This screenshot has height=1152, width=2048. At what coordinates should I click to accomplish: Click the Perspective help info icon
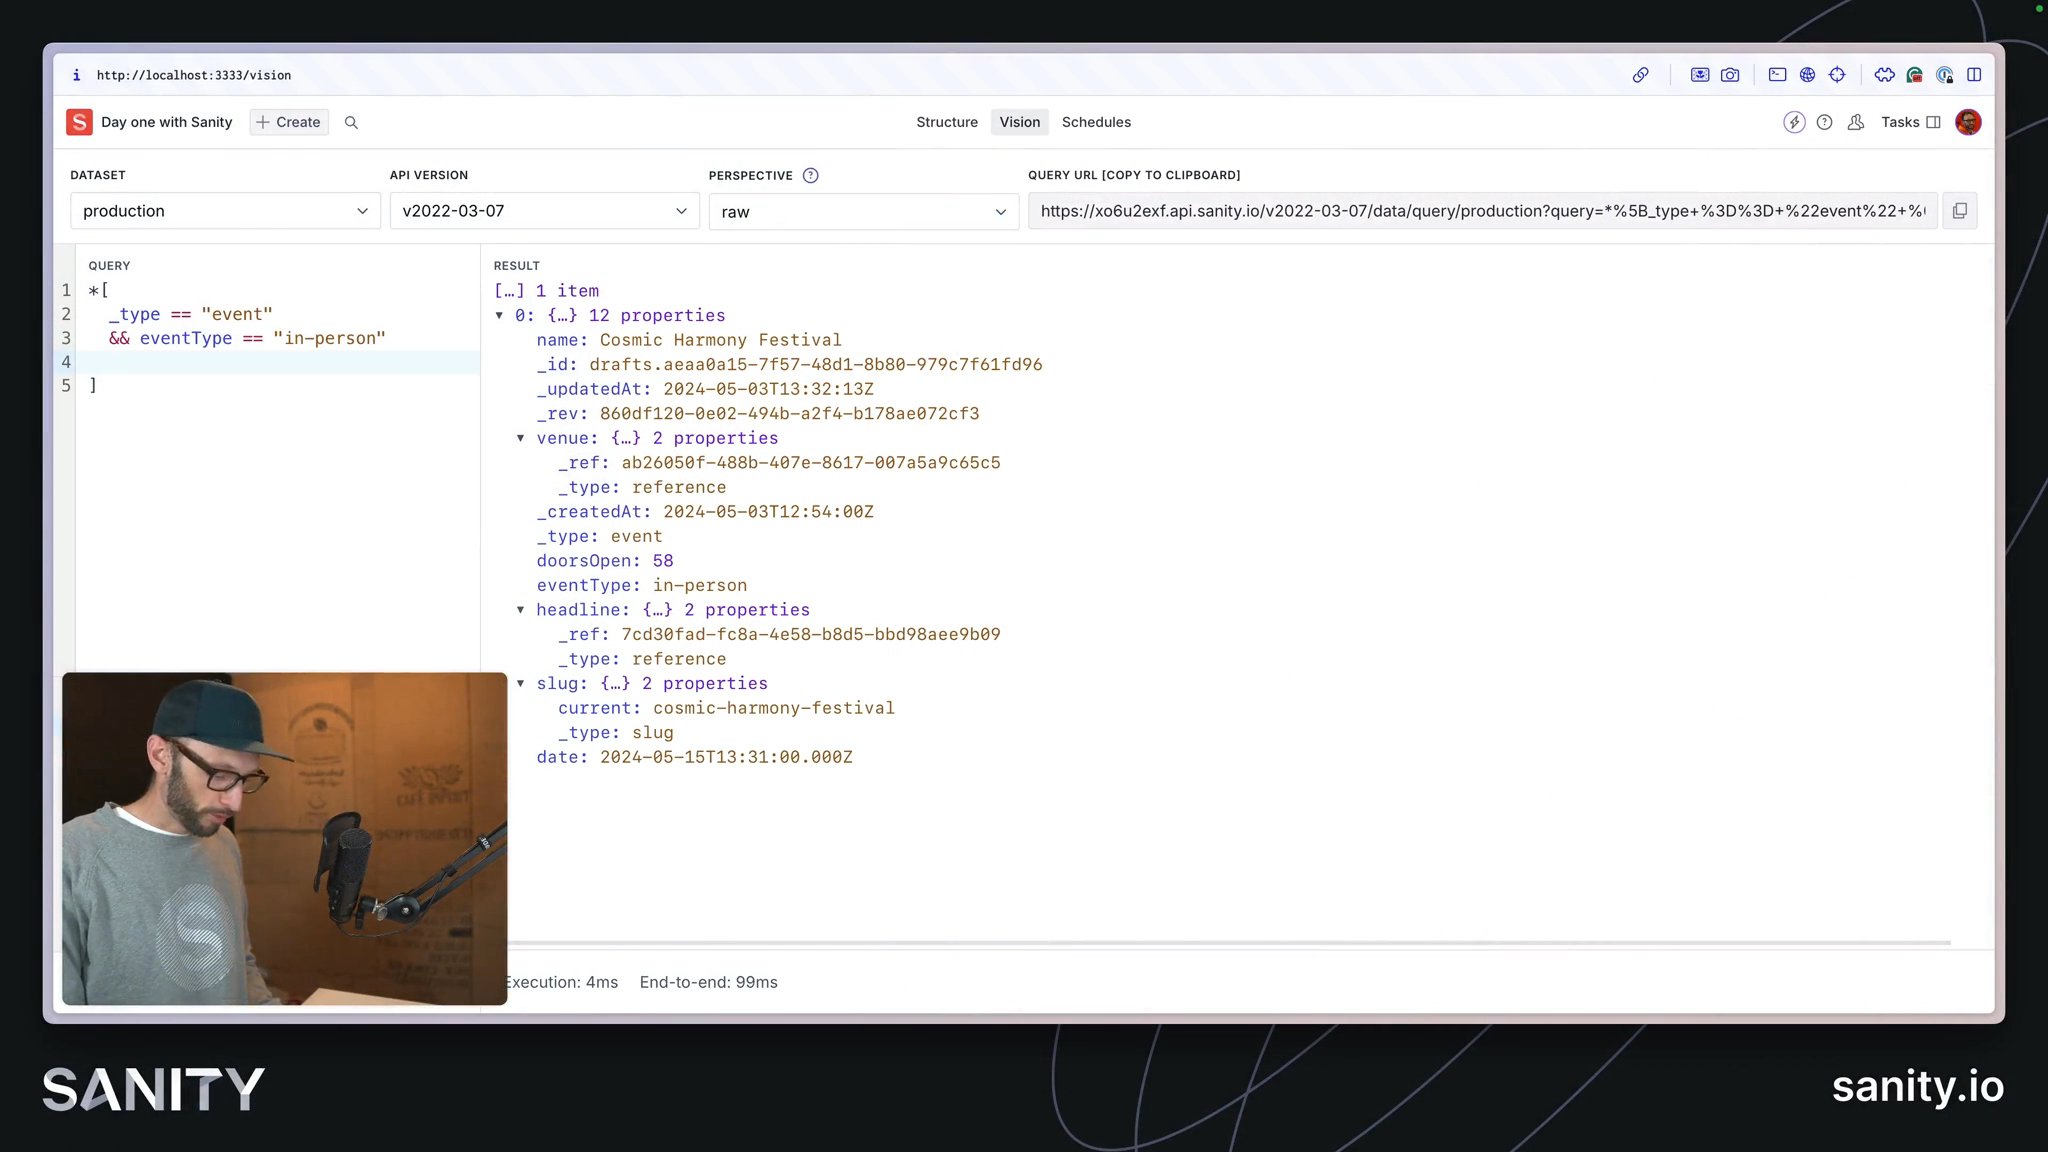tap(811, 175)
